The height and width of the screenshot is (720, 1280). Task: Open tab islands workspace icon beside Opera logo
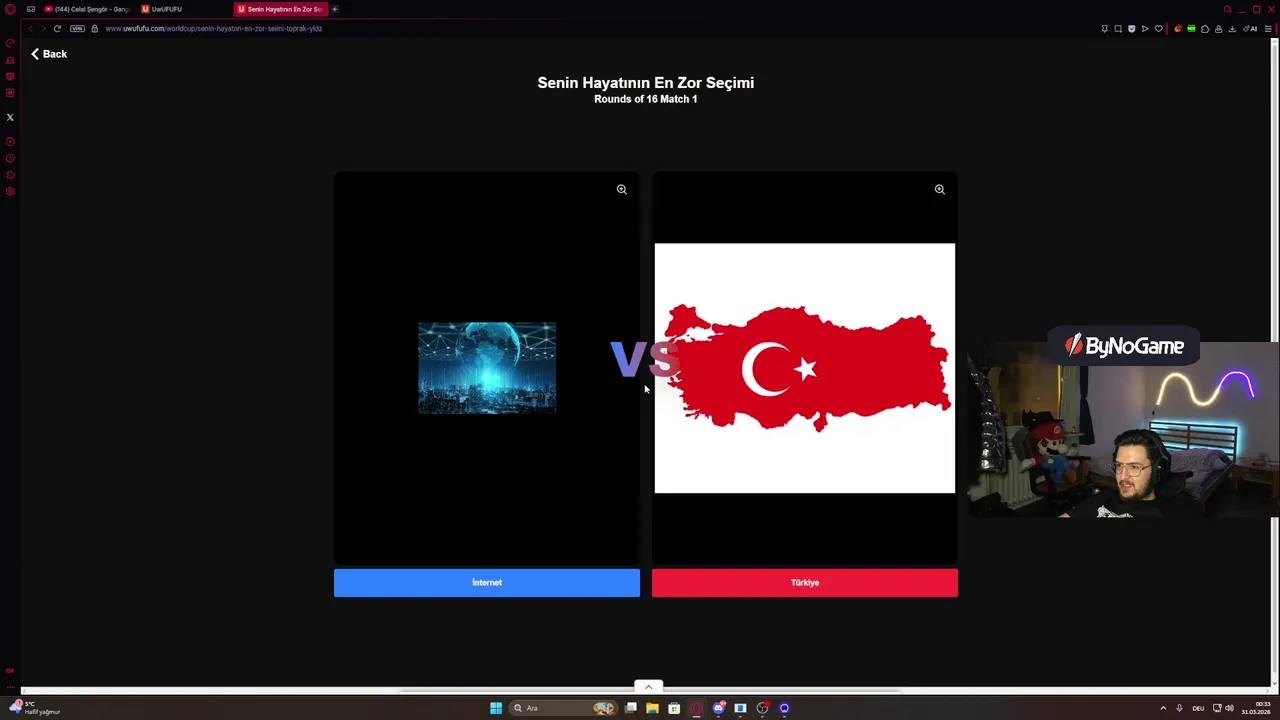31,9
